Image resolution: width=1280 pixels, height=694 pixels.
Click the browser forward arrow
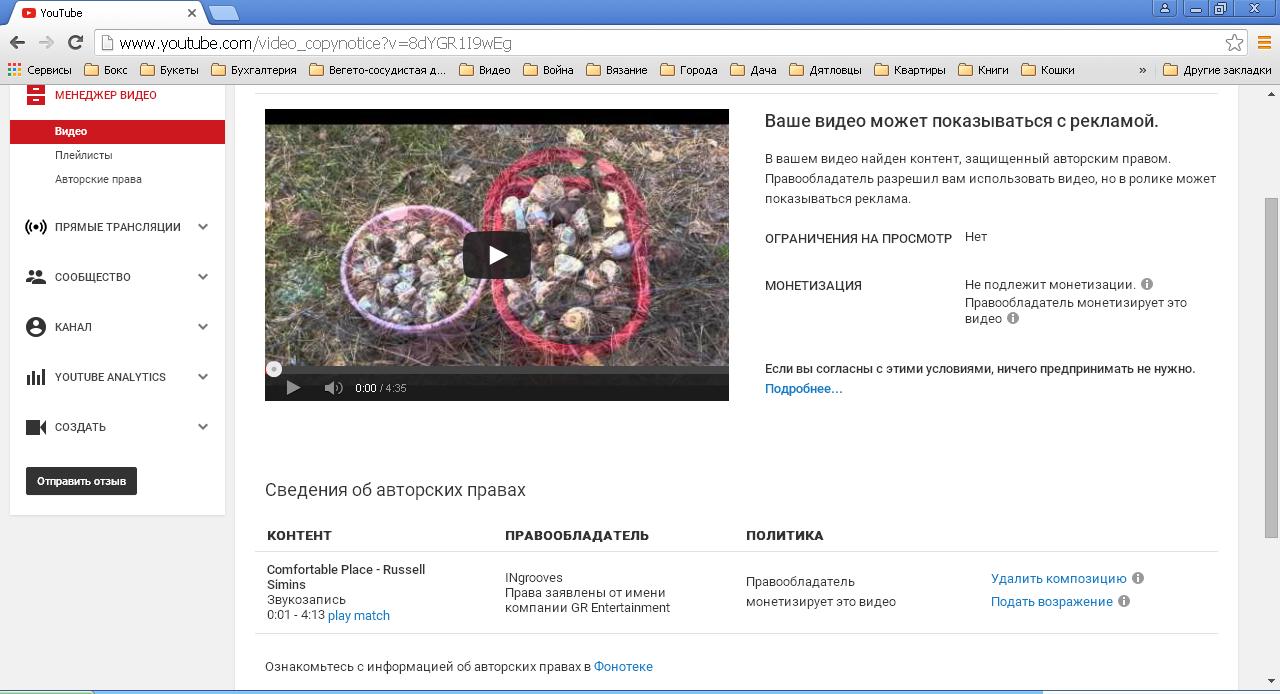(46, 43)
